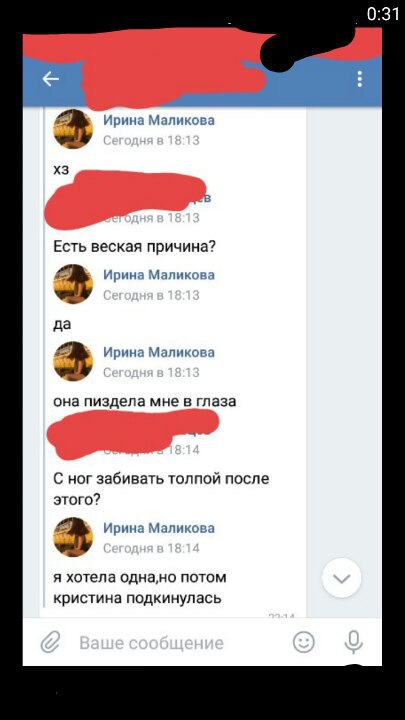Tap the redacted chat title in header
The height and width of the screenshot is (720, 405).
[x=172, y=80]
